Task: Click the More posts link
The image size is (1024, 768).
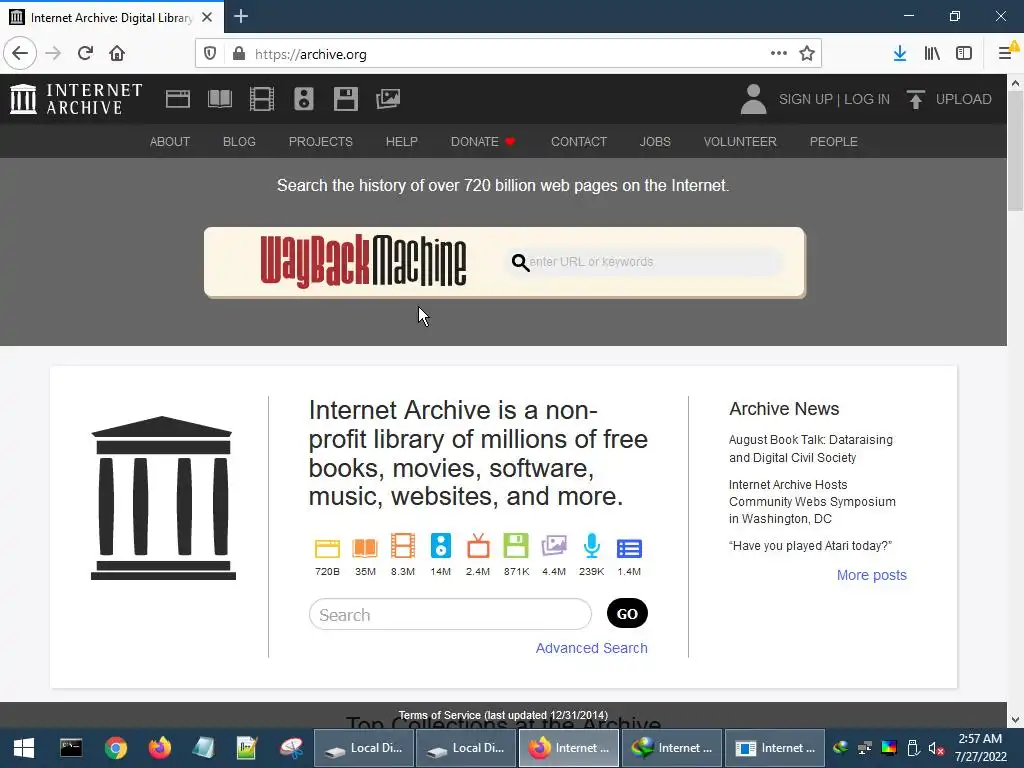Action: click(872, 575)
